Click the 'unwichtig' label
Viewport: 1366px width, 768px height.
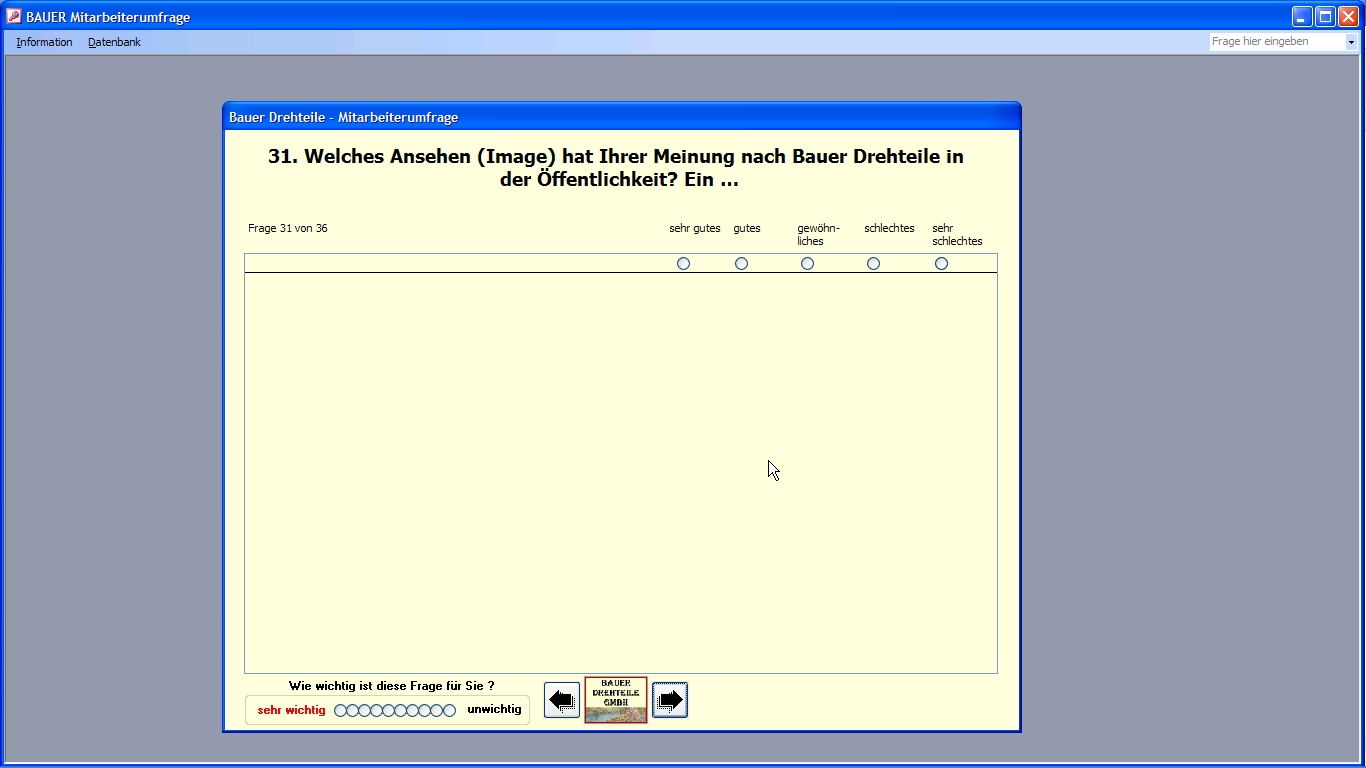tap(495, 709)
